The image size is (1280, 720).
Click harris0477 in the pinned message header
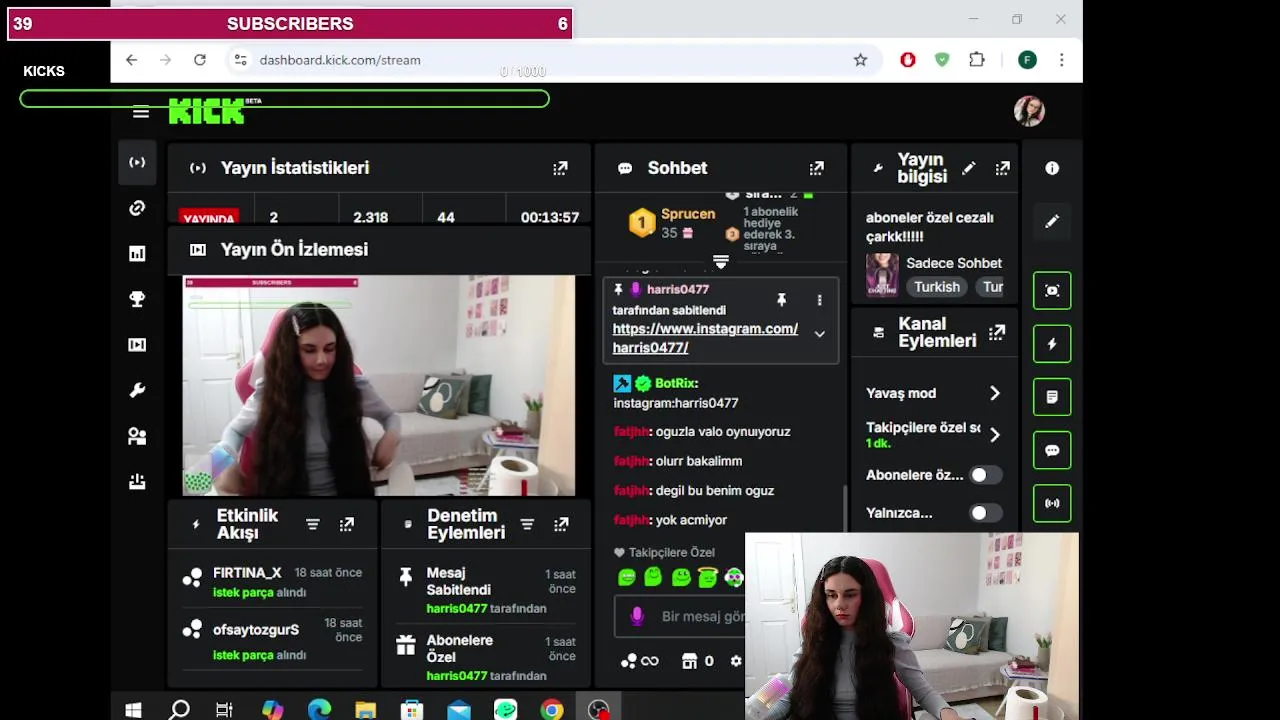(678, 289)
